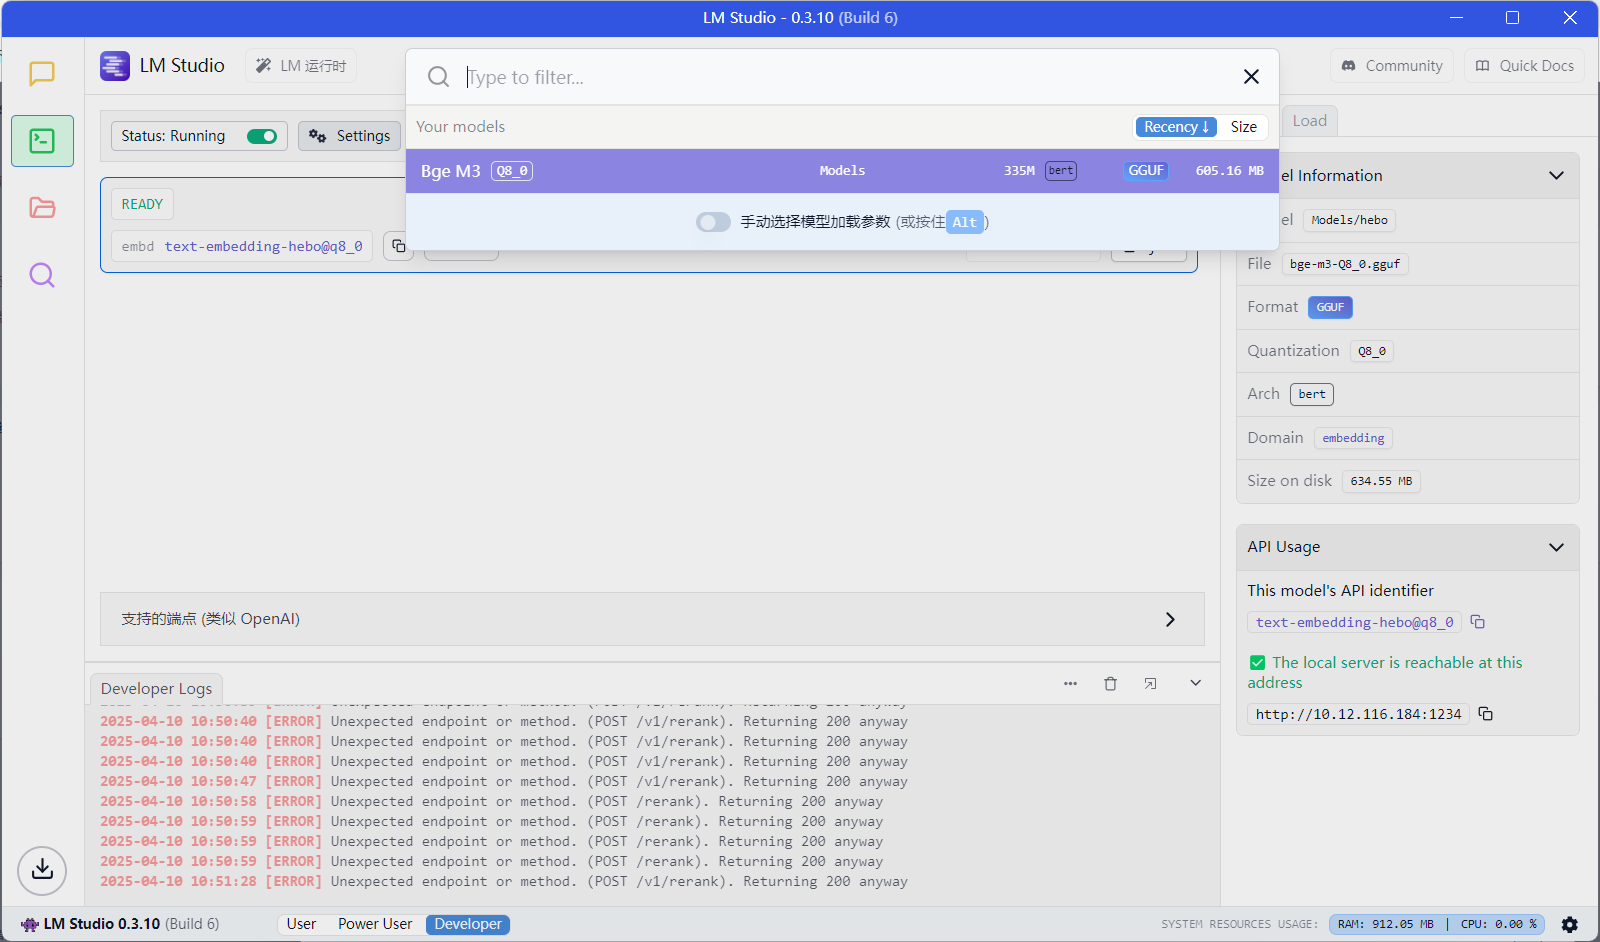
Task: Click the bge-m3-Q8_0.gguf file name
Action: pos(1345,264)
